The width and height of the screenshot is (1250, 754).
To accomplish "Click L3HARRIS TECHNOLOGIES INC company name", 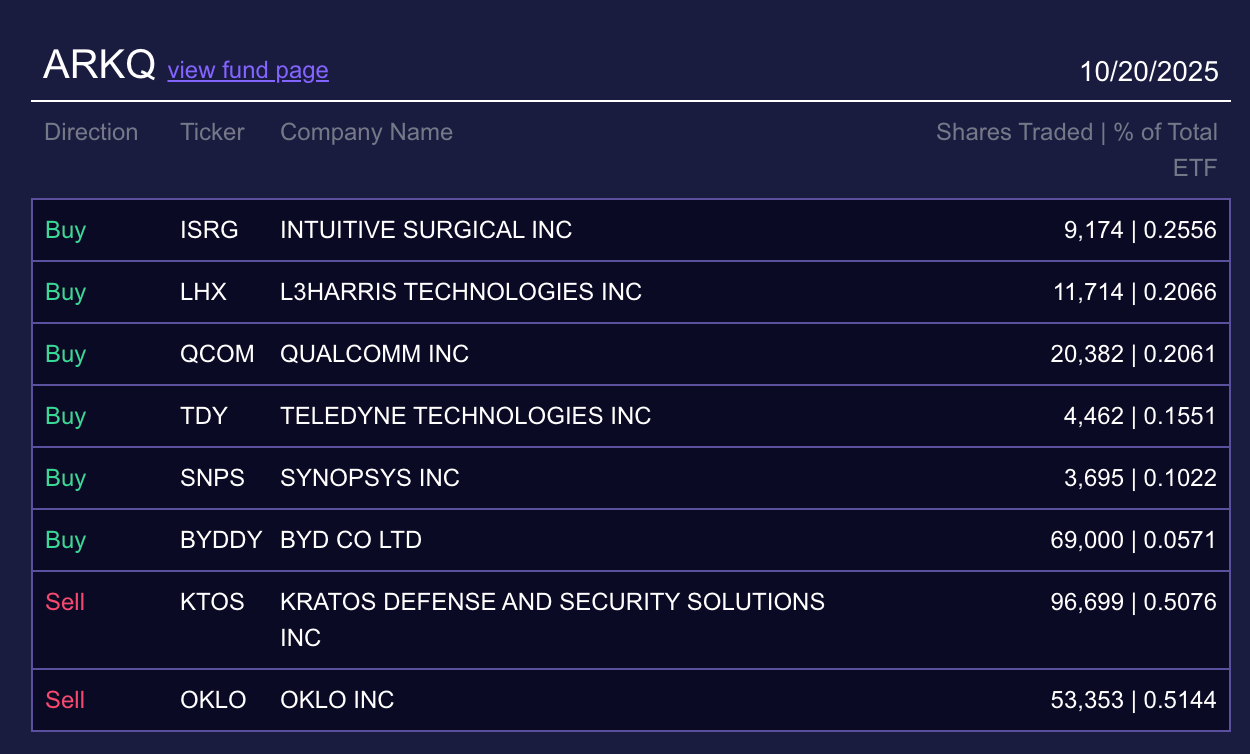I will (461, 292).
